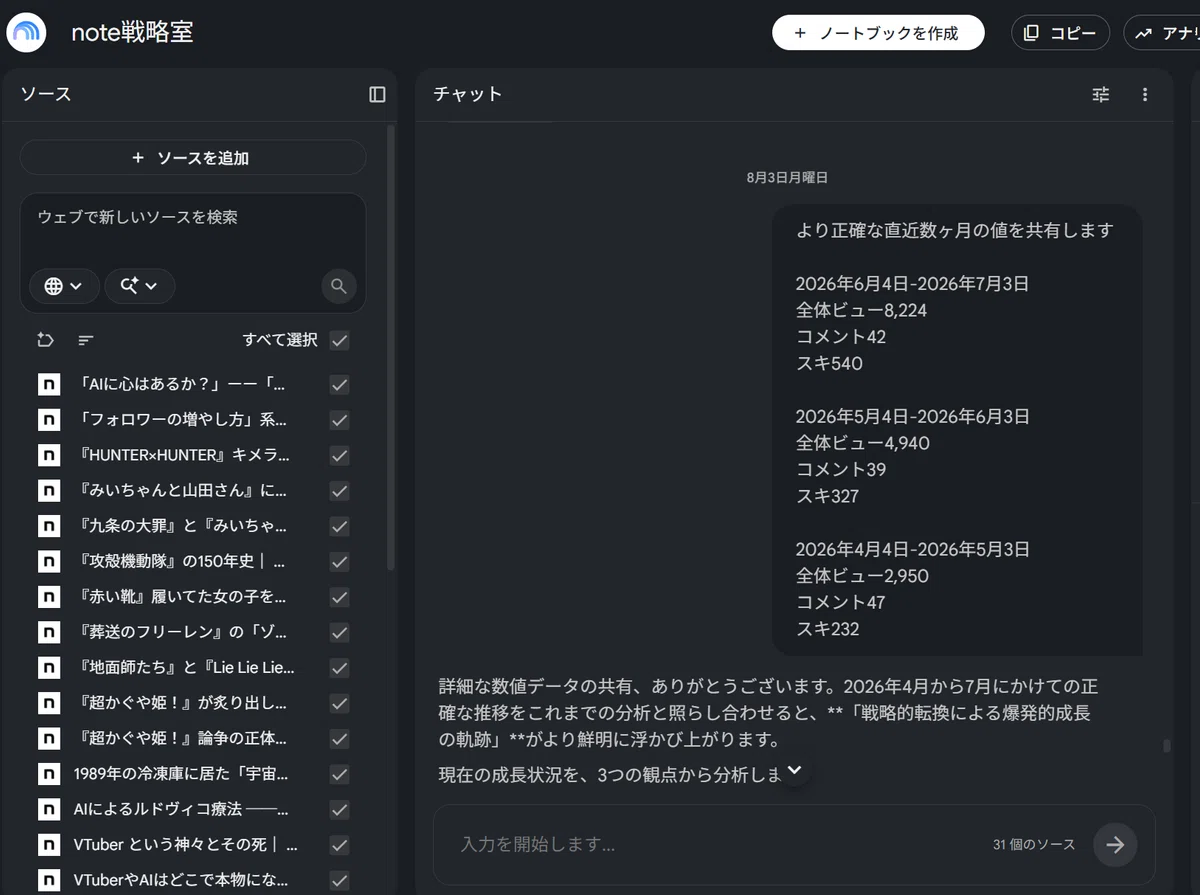
Task: Uncheck HUNTER×HUNTER キメラ source checkbox
Action: click(340, 455)
